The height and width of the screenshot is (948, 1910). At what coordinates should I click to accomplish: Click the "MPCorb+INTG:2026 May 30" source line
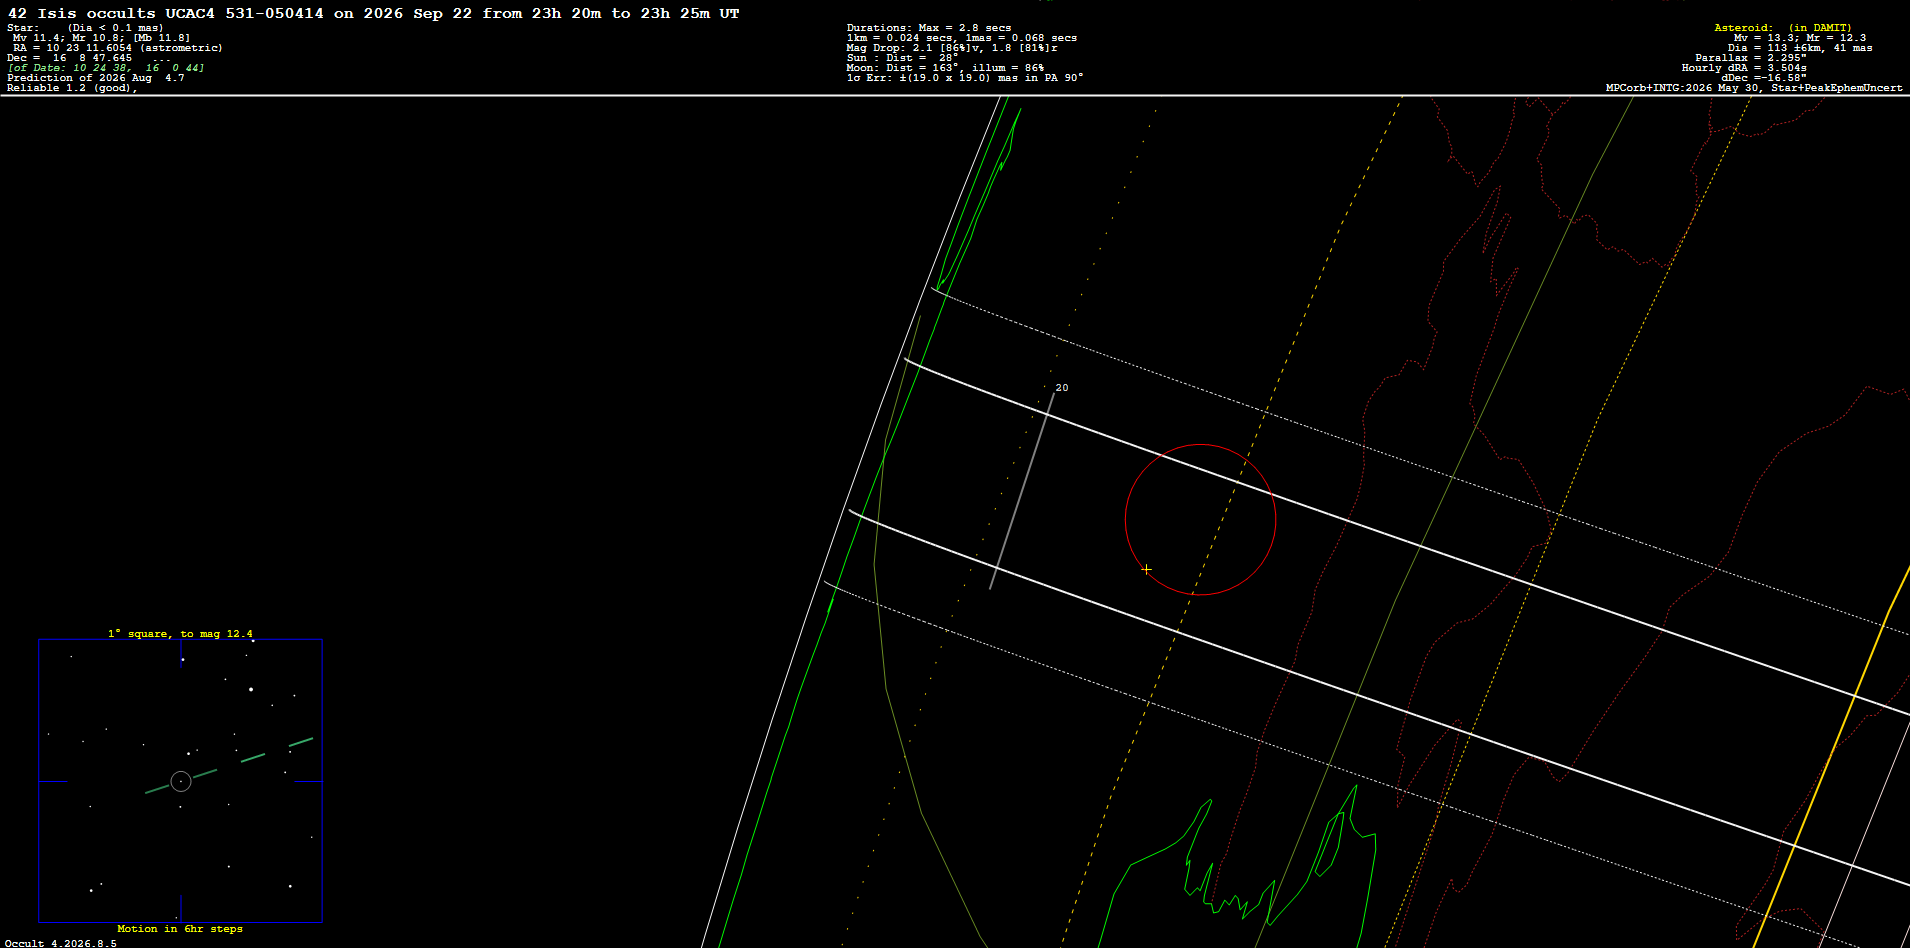[x=1754, y=88]
